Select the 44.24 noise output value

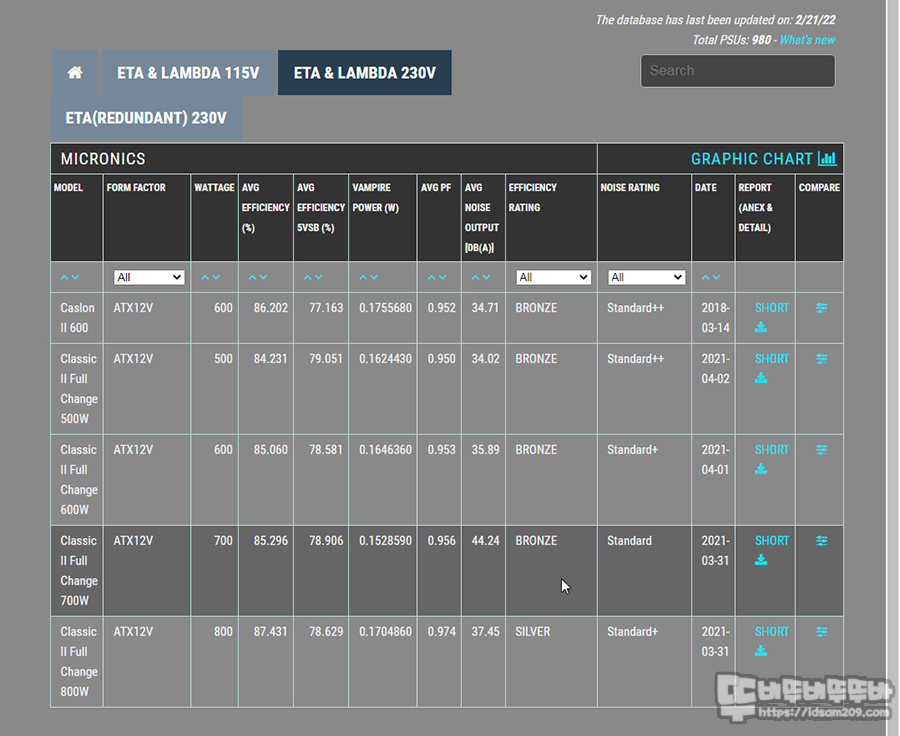point(485,541)
